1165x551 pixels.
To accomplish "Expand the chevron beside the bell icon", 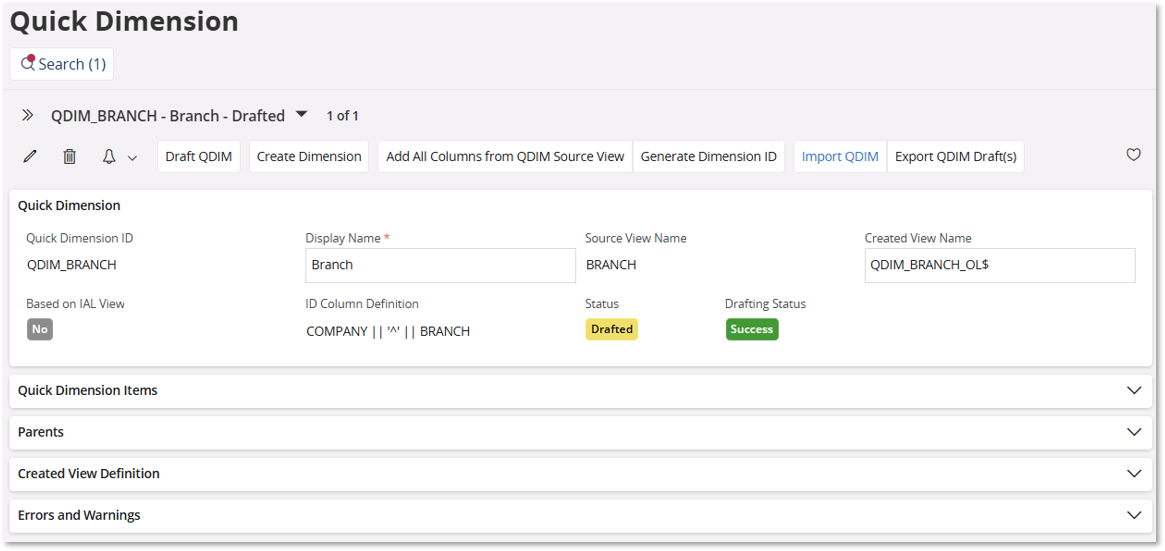I will click(x=132, y=157).
